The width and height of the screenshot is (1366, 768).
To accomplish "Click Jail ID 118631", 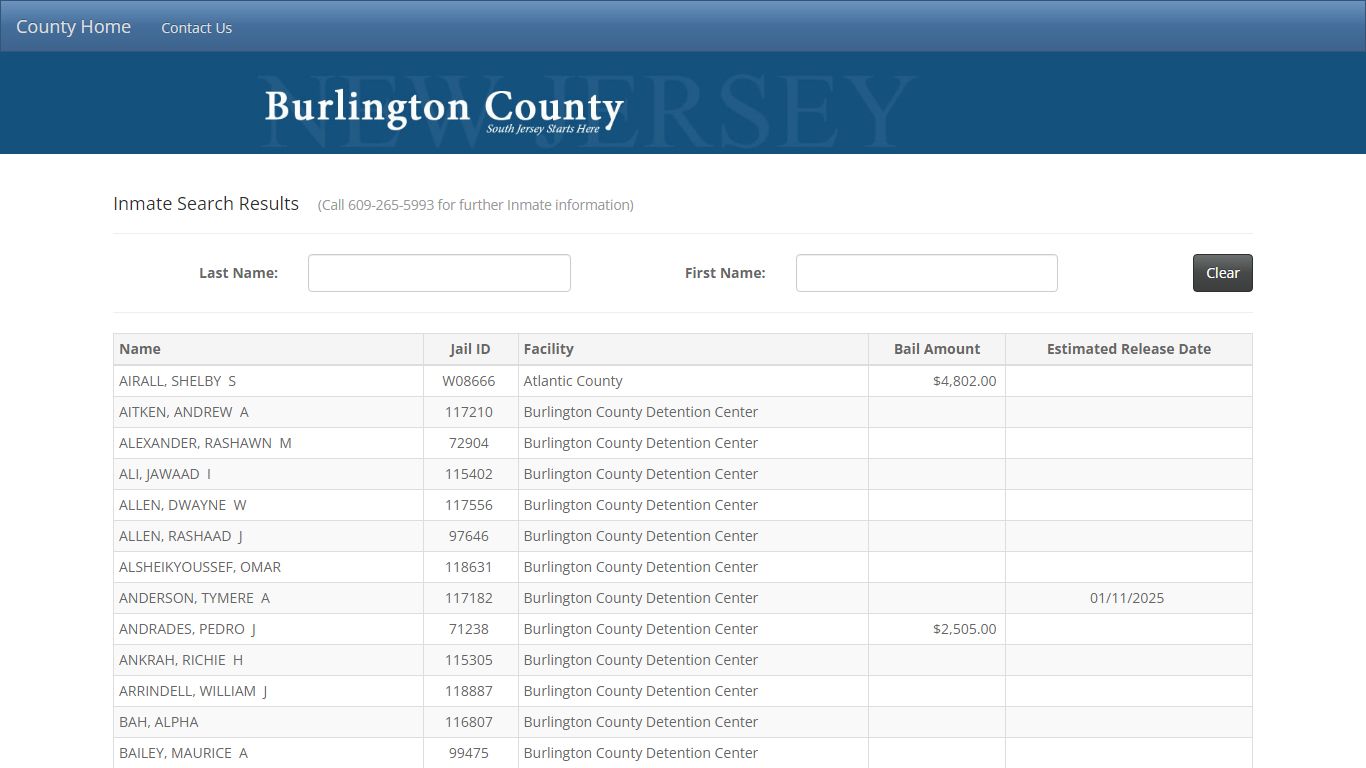I will point(469,567).
